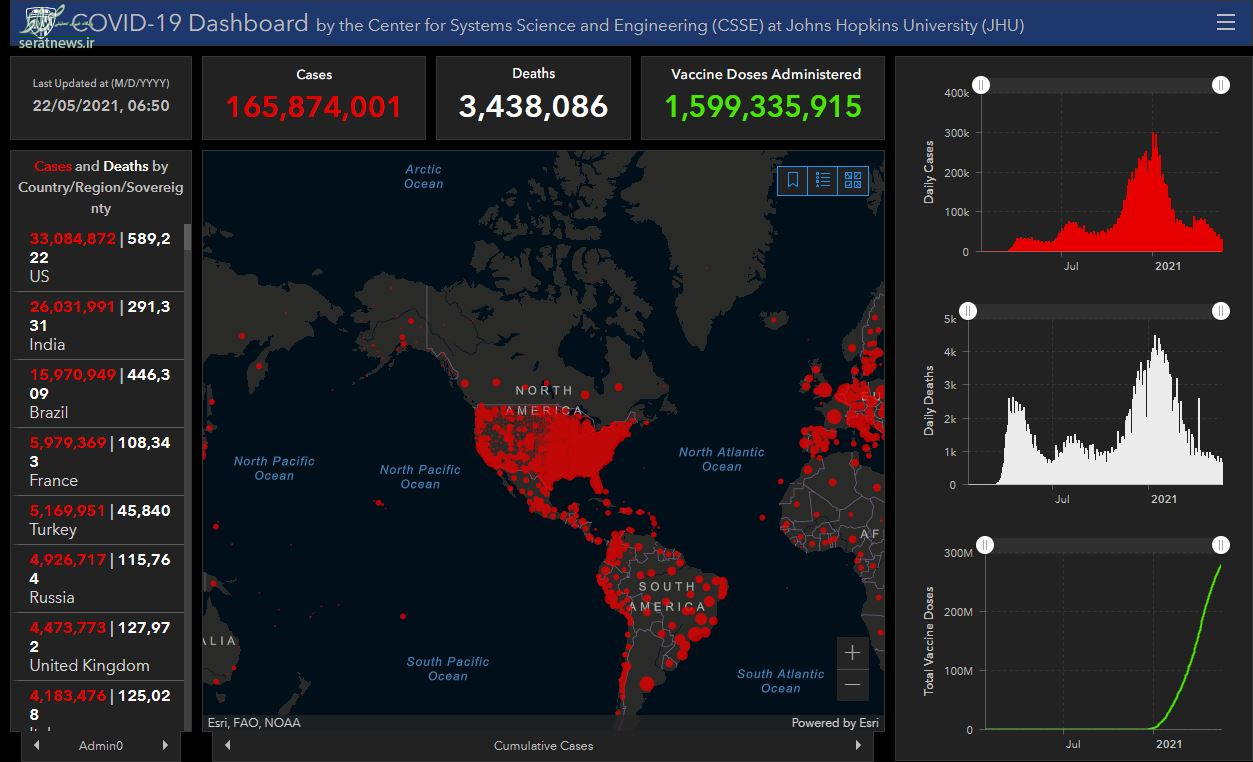Click Daily Deaths chart right range handle
This screenshot has width=1253, height=762.
pyautogui.click(x=1220, y=311)
